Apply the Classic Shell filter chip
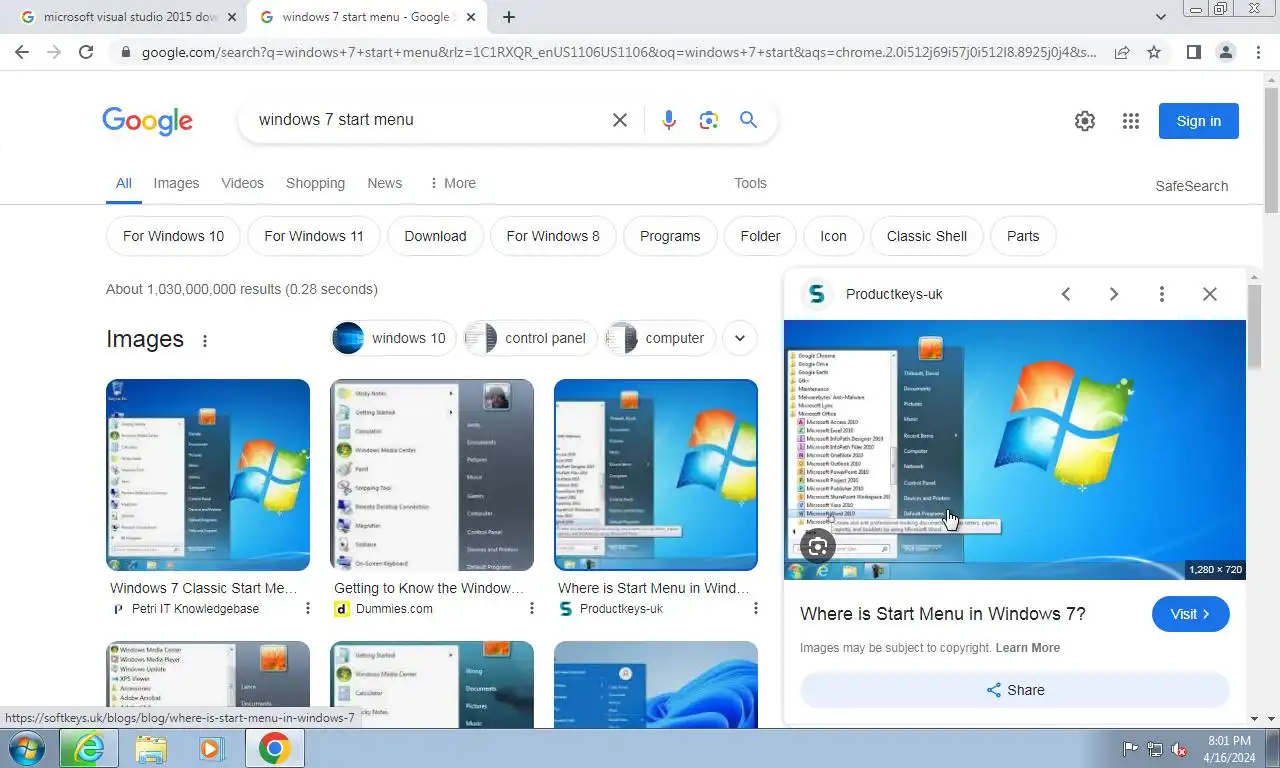This screenshot has height=768, width=1280. pyautogui.click(x=927, y=236)
